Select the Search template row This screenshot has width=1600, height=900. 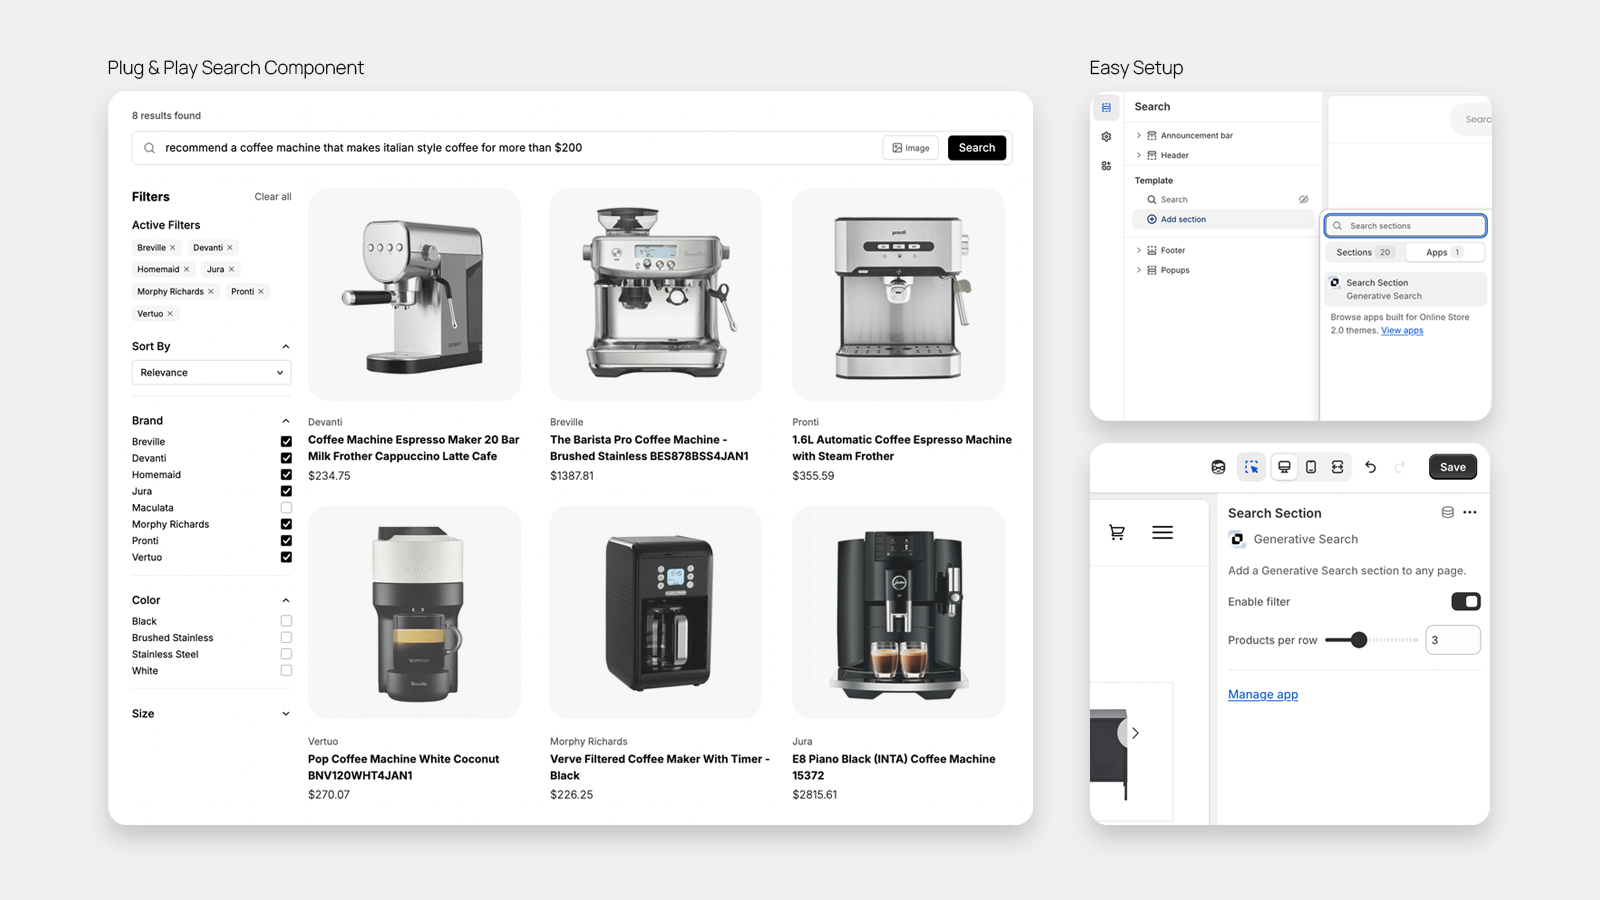coord(1223,200)
